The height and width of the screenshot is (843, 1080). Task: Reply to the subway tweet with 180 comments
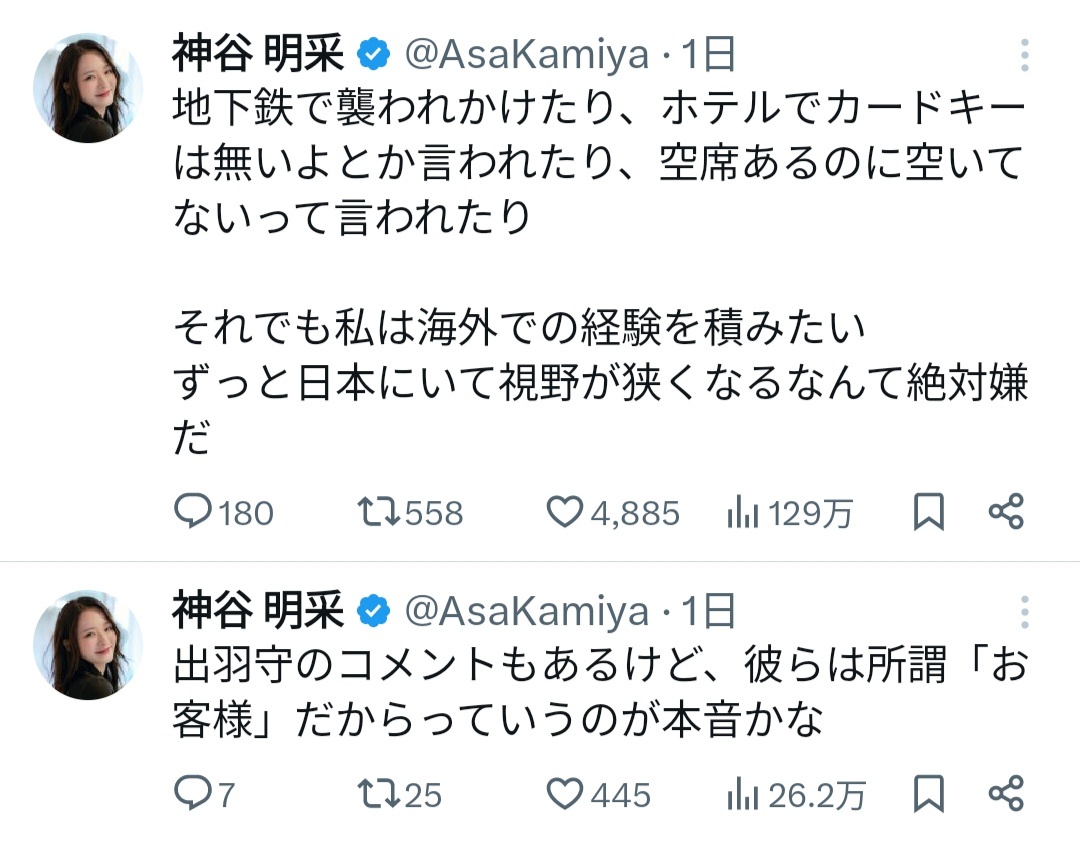[191, 513]
